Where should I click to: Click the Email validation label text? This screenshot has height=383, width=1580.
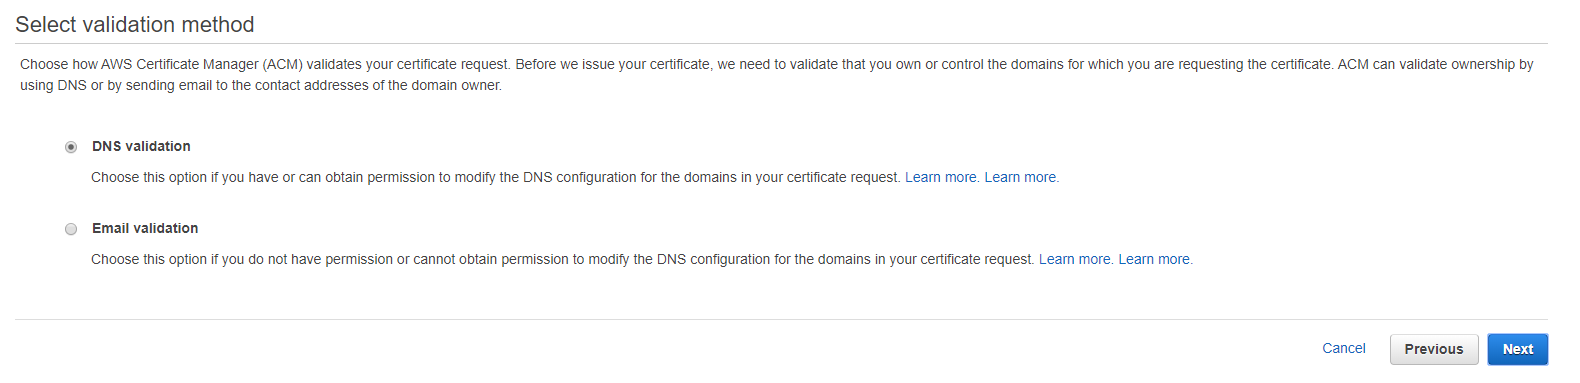click(145, 228)
